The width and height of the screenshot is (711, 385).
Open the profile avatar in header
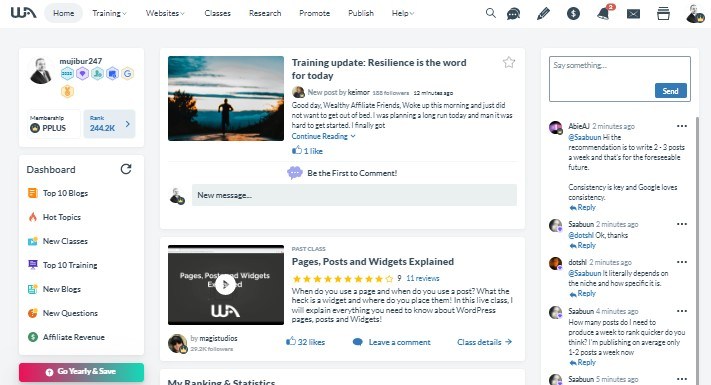click(695, 14)
